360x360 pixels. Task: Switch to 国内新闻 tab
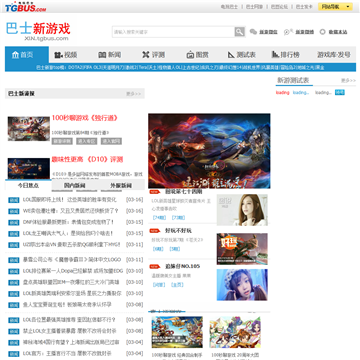pos(75,185)
